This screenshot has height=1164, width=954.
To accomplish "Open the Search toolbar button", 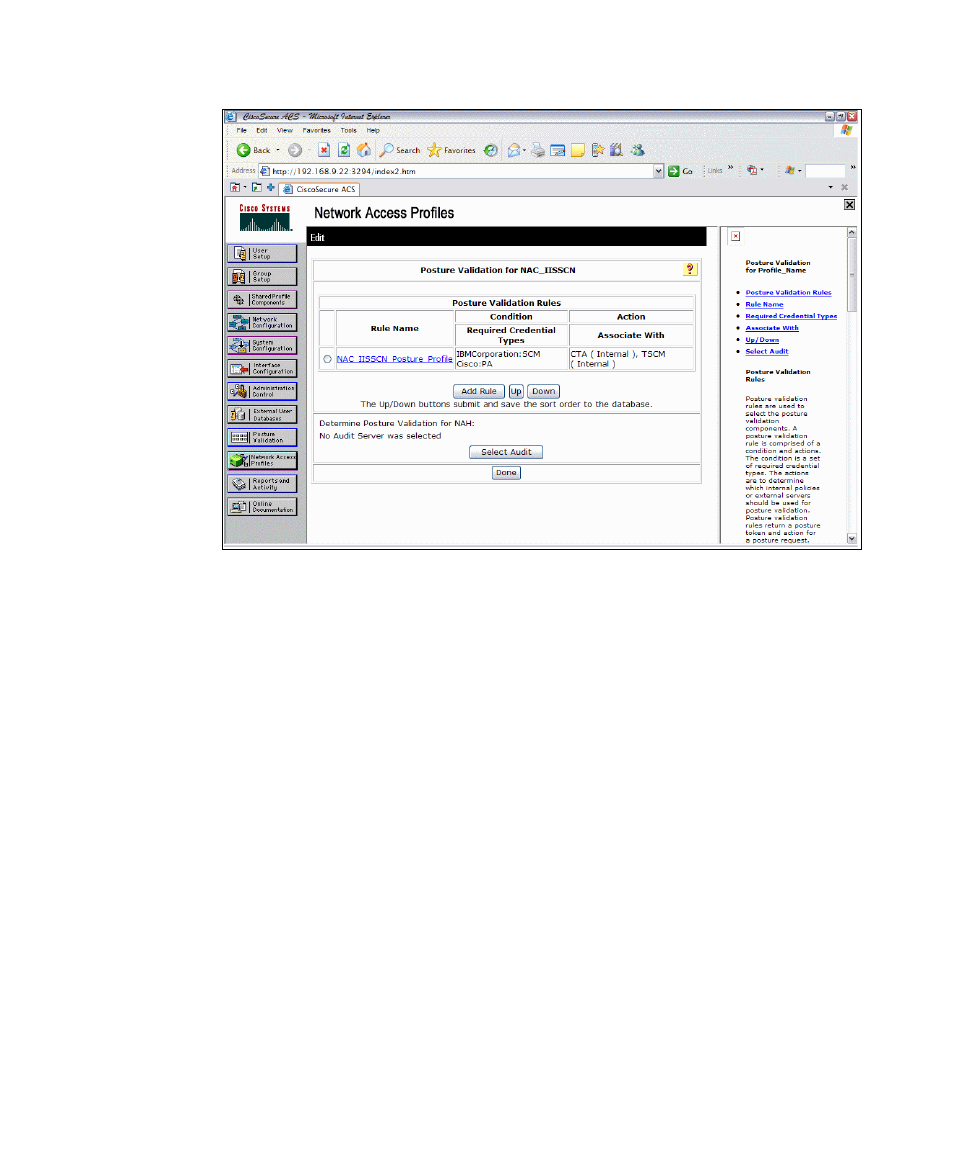I will coord(399,150).
